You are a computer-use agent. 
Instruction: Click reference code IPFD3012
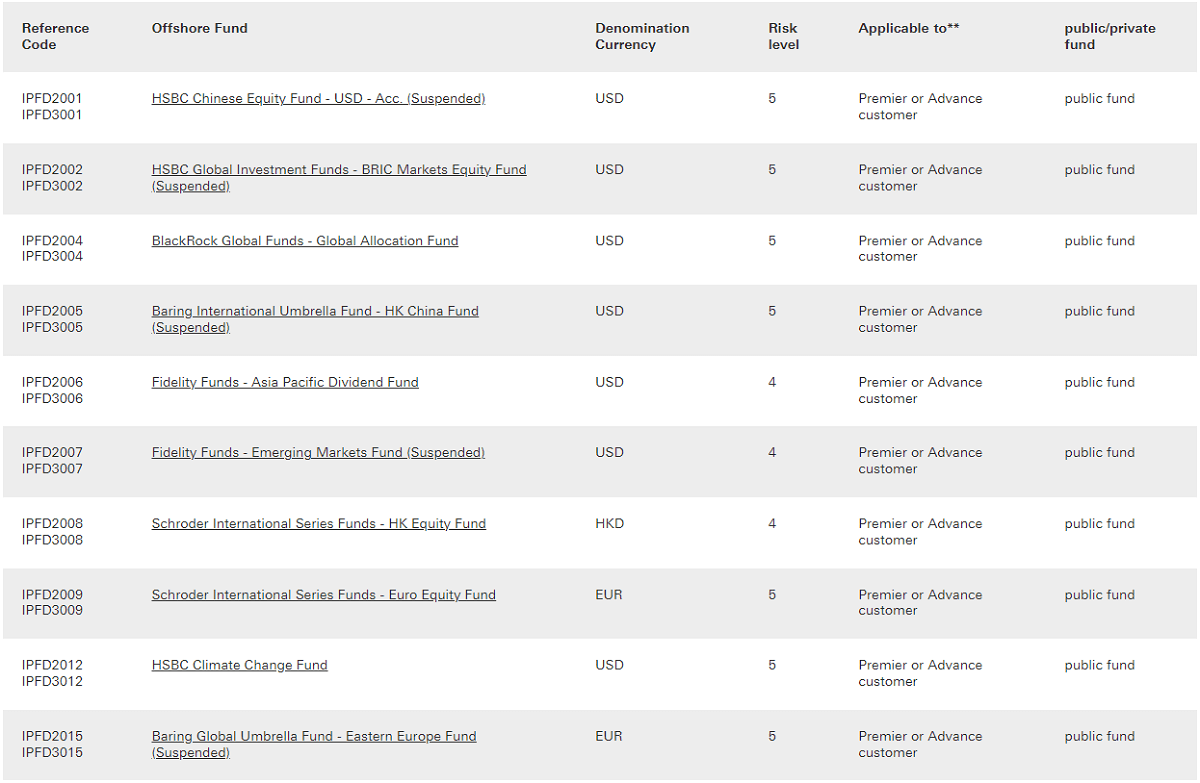[x=52, y=681]
